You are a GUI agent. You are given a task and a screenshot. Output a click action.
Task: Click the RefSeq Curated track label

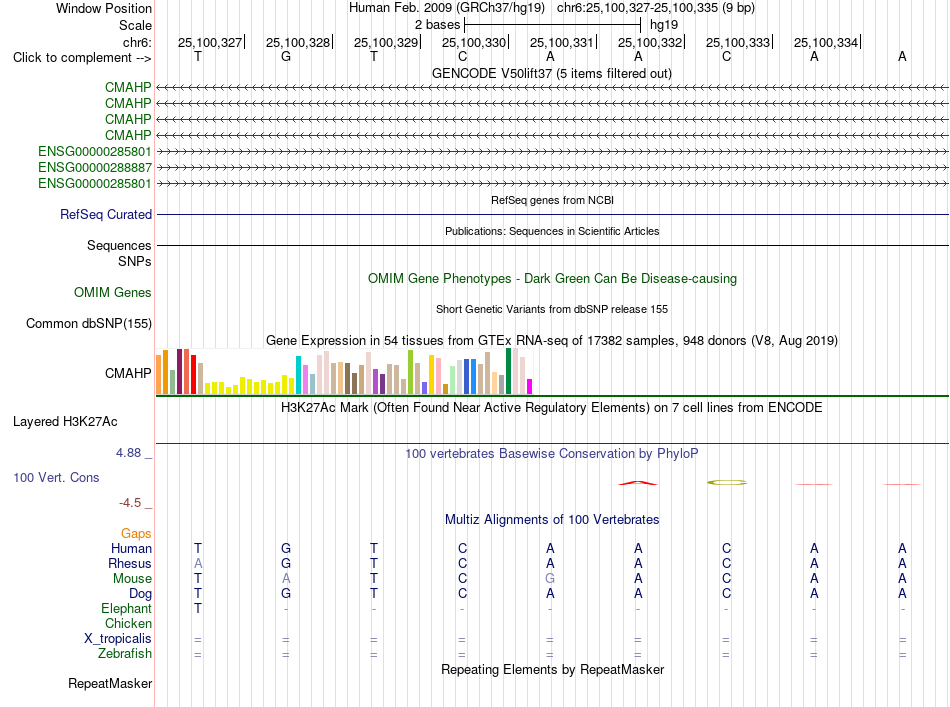point(106,214)
